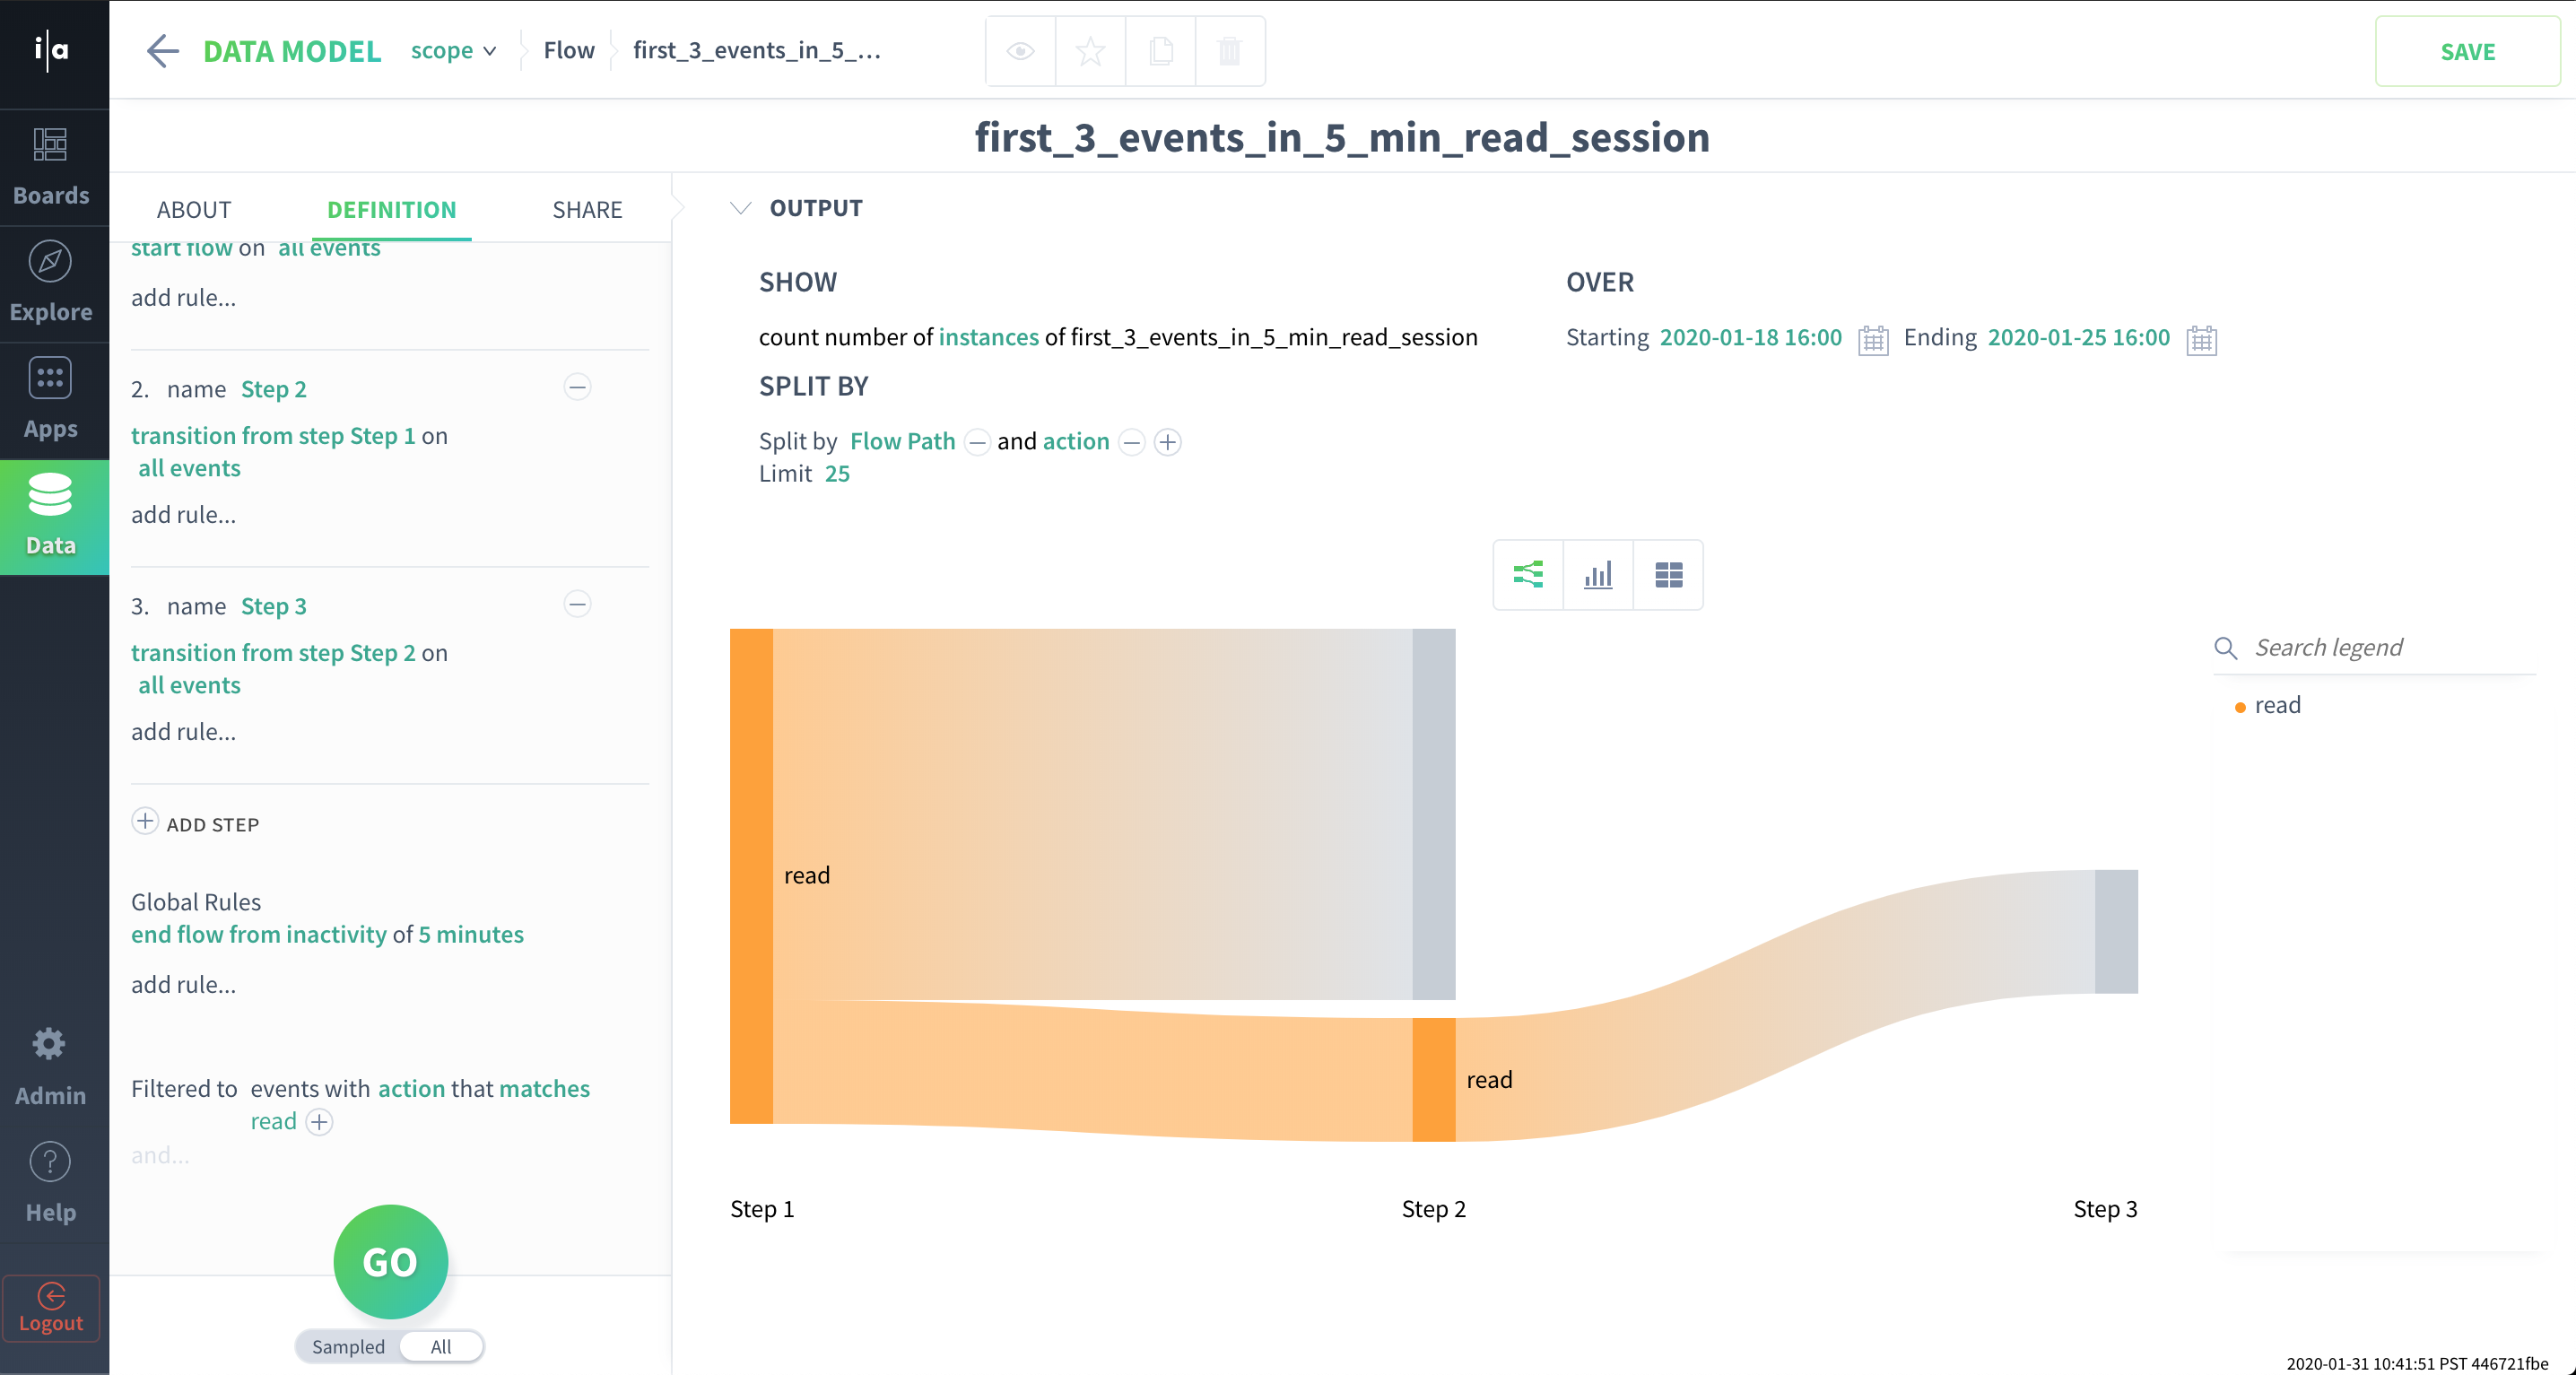
Task: Click the magnifier search legend icon
Action: (x=2225, y=648)
